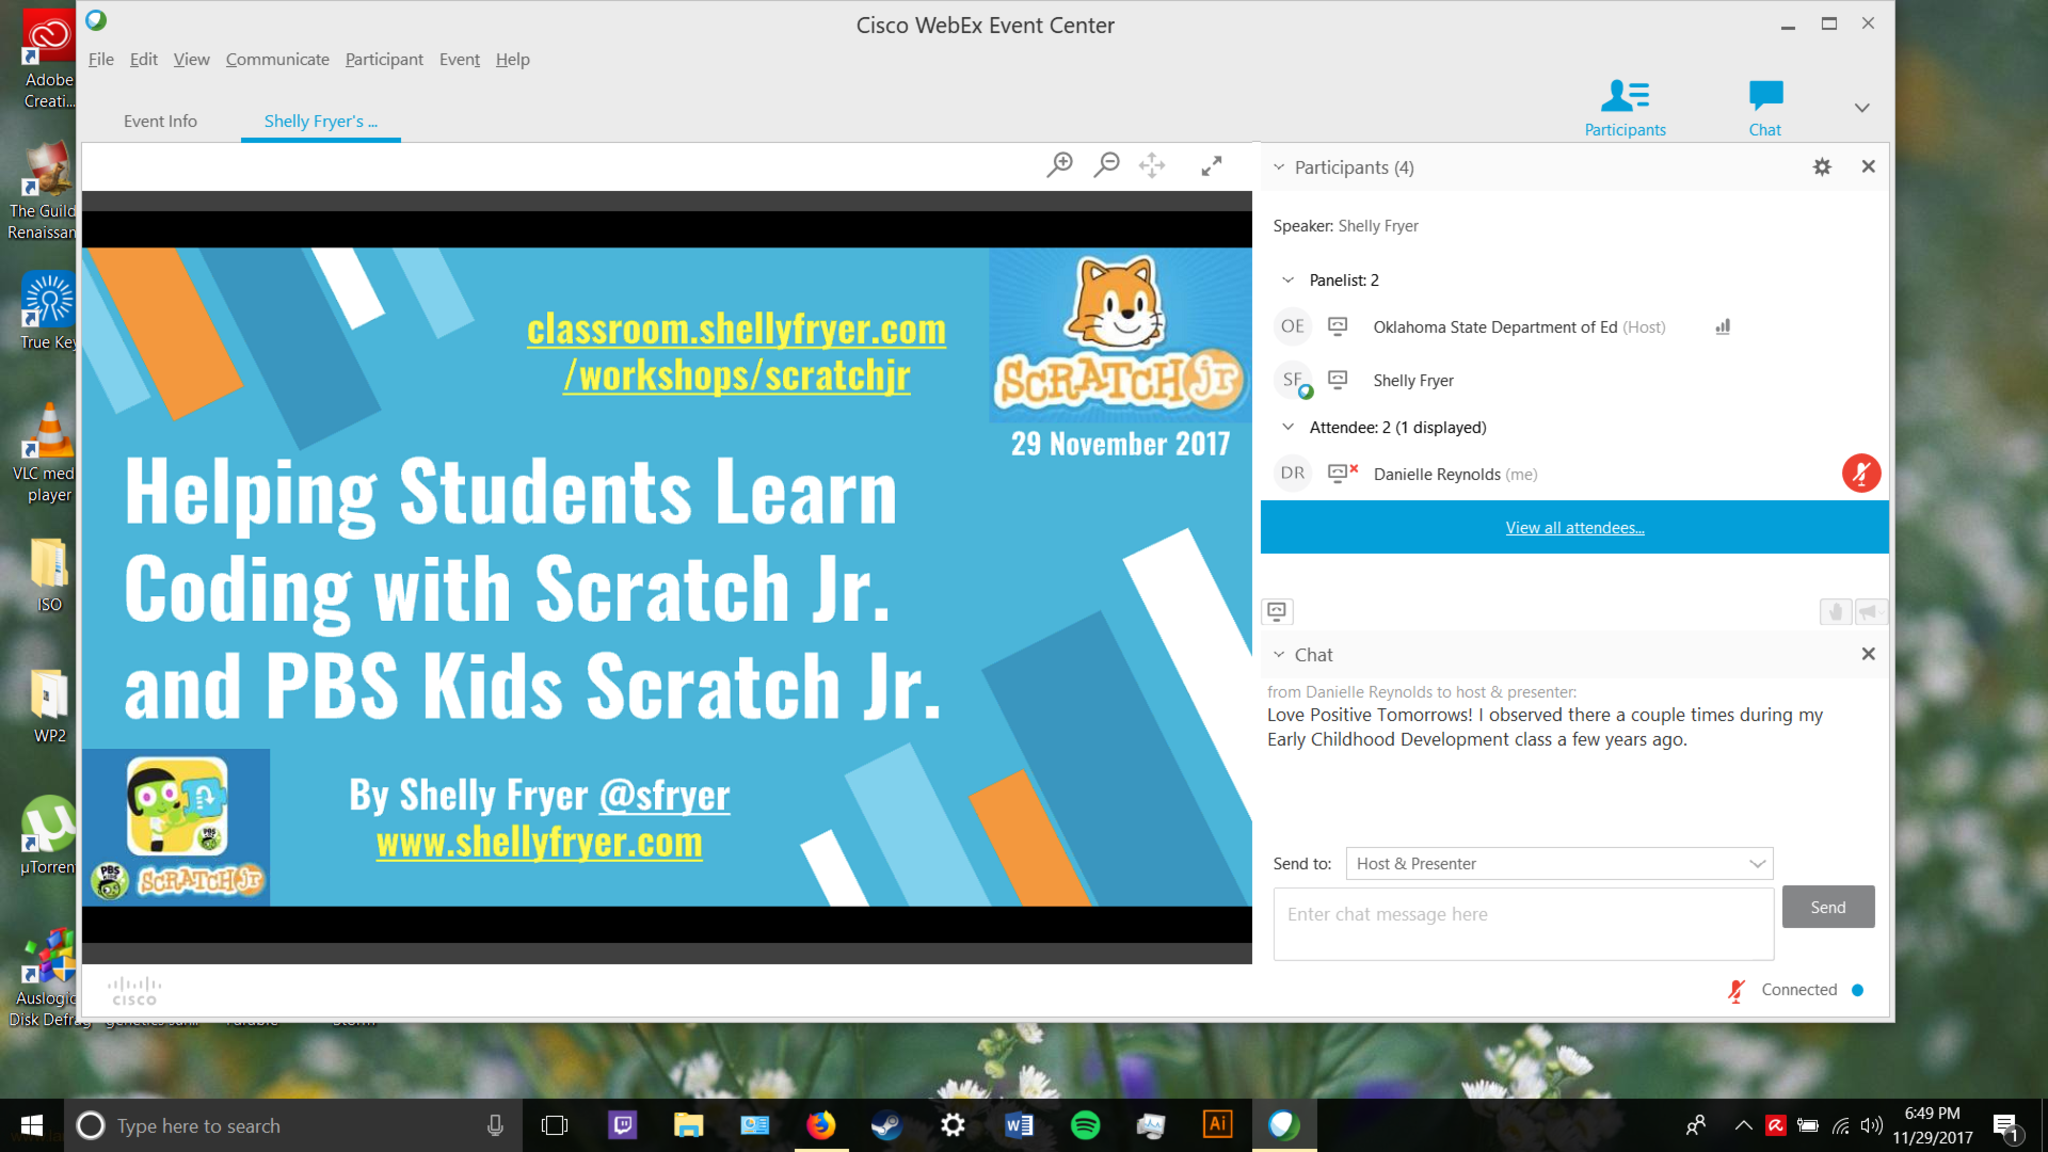Switch to the Event Info tab

click(x=160, y=121)
